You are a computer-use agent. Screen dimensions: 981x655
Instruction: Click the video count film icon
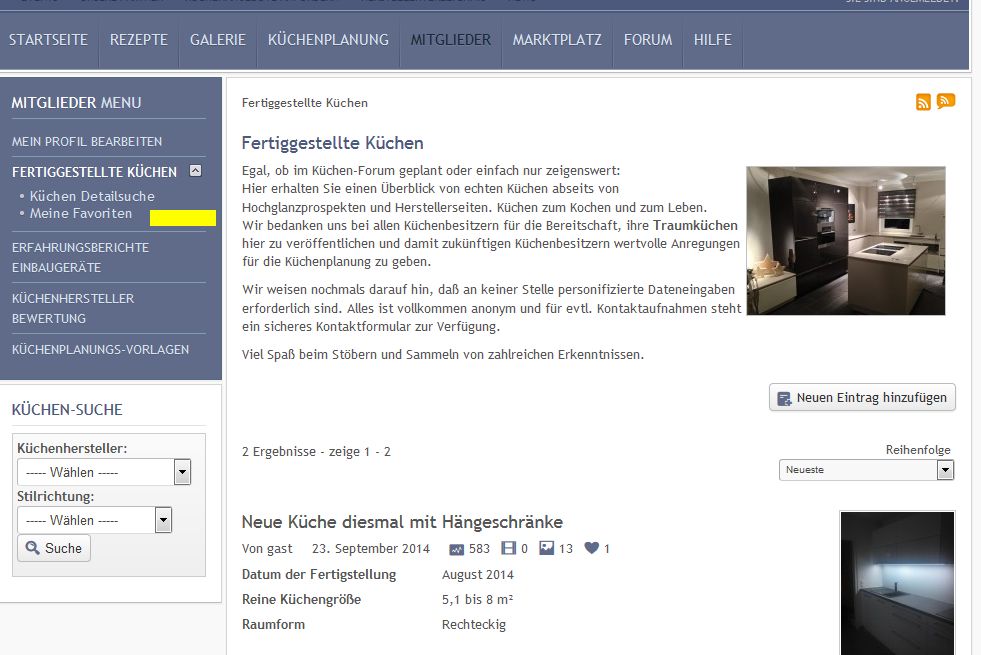[x=509, y=548]
